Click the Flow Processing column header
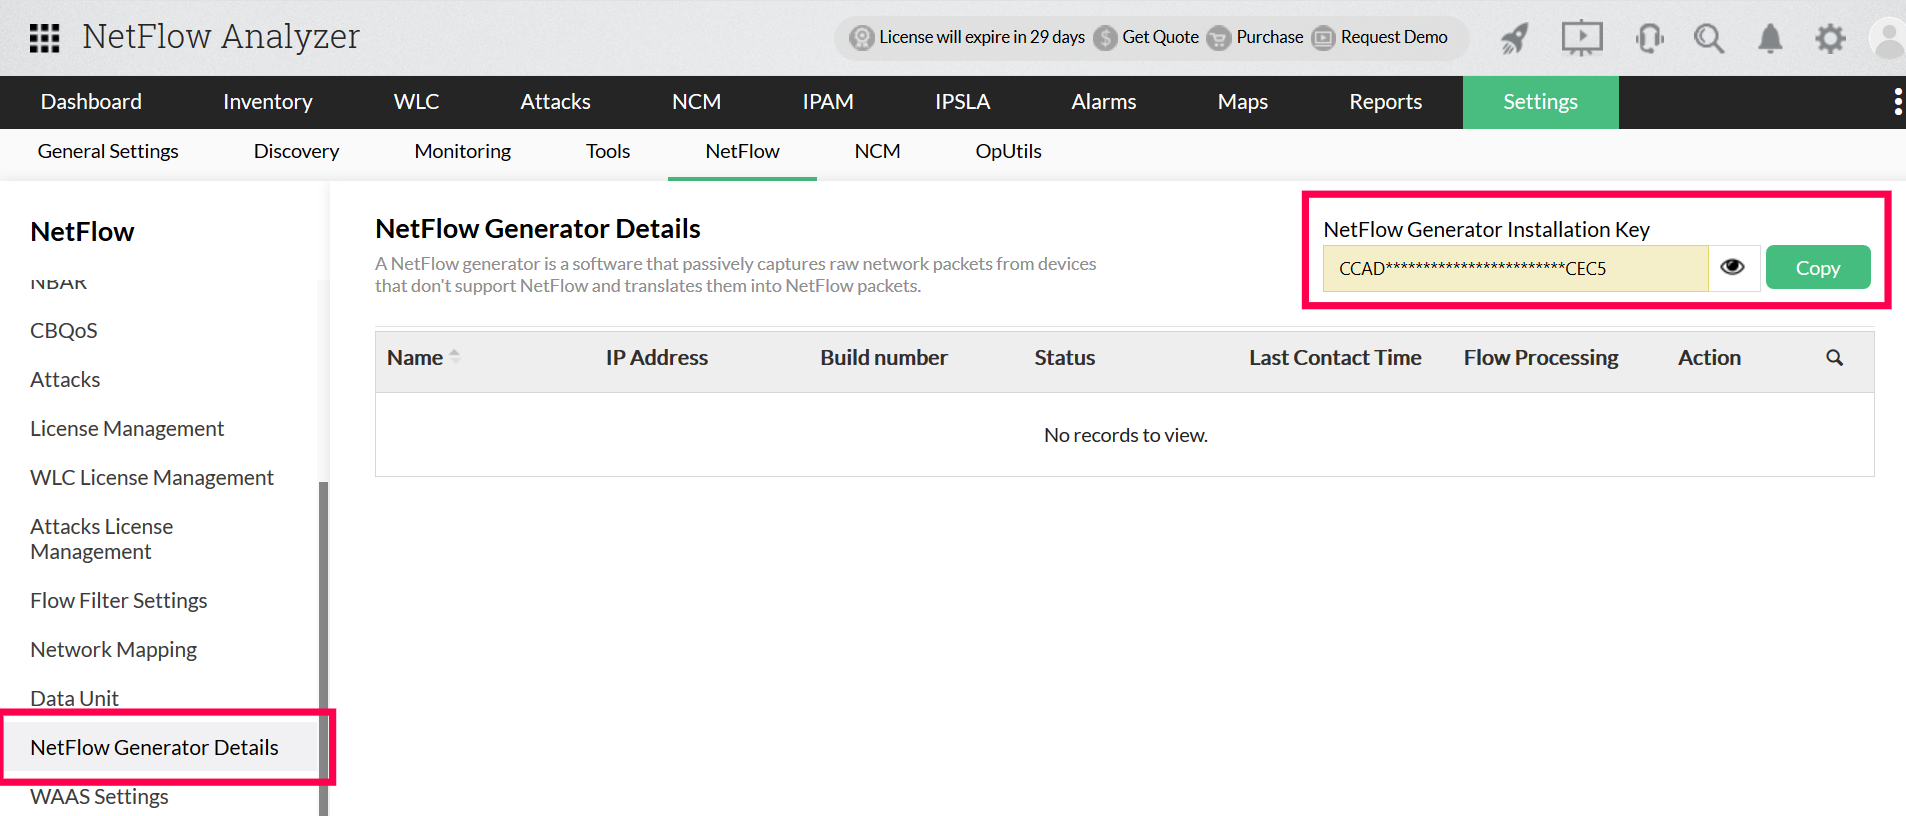This screenshot has height=816, width=1906. click(1541, 357)
